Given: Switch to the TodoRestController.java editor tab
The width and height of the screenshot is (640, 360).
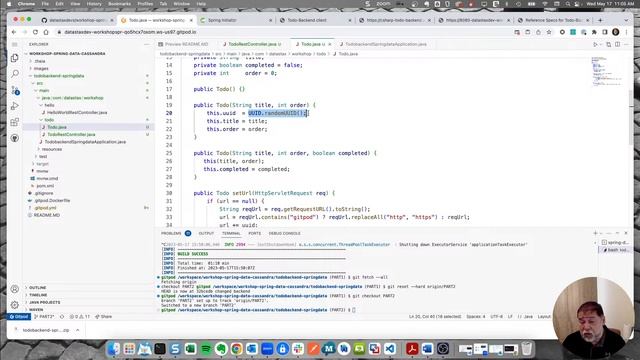Looking at the screenshot, I should 252,44.
